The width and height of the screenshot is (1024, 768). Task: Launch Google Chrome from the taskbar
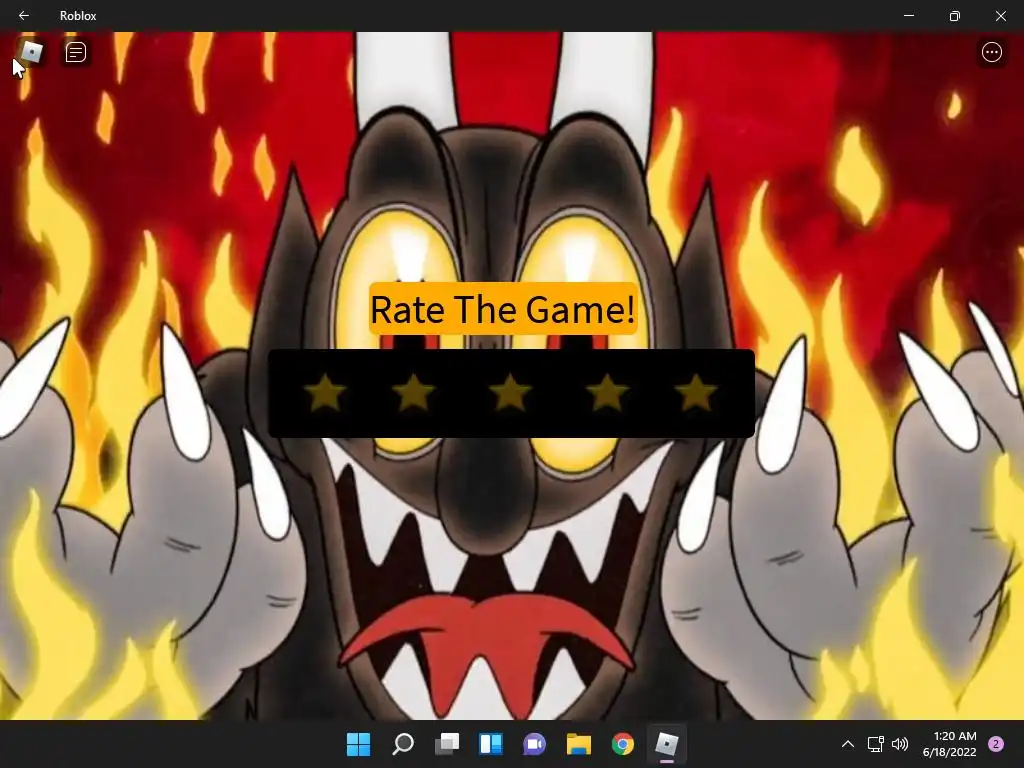(623, 744)
